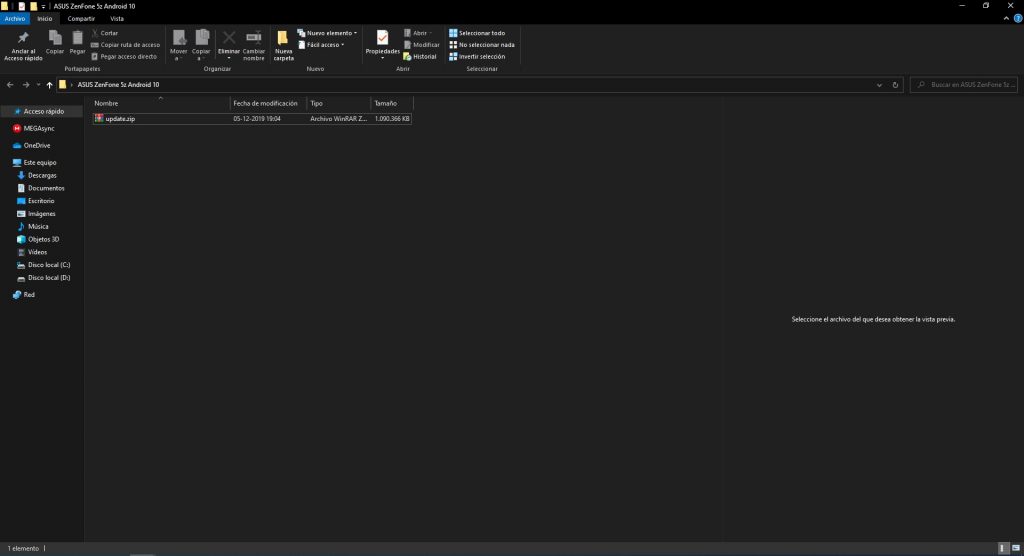This screenshot has width=1024, height=556.
Task: Switch to details view in status bar
Action: click(x=1003, y=548)
